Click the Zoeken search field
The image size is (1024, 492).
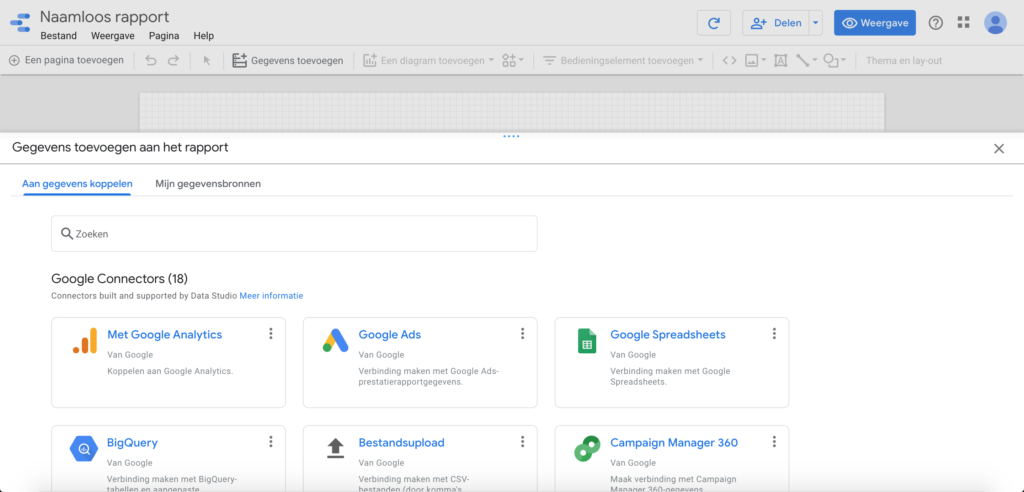294,234
